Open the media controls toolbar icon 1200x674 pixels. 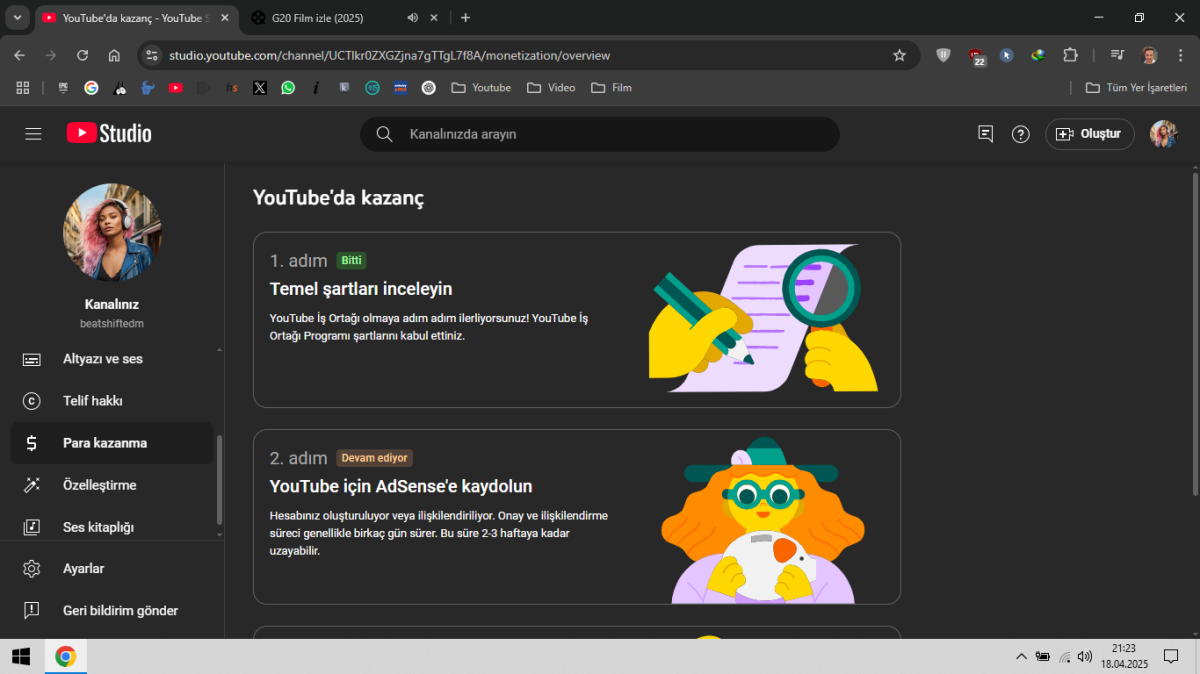[1118, 55]
